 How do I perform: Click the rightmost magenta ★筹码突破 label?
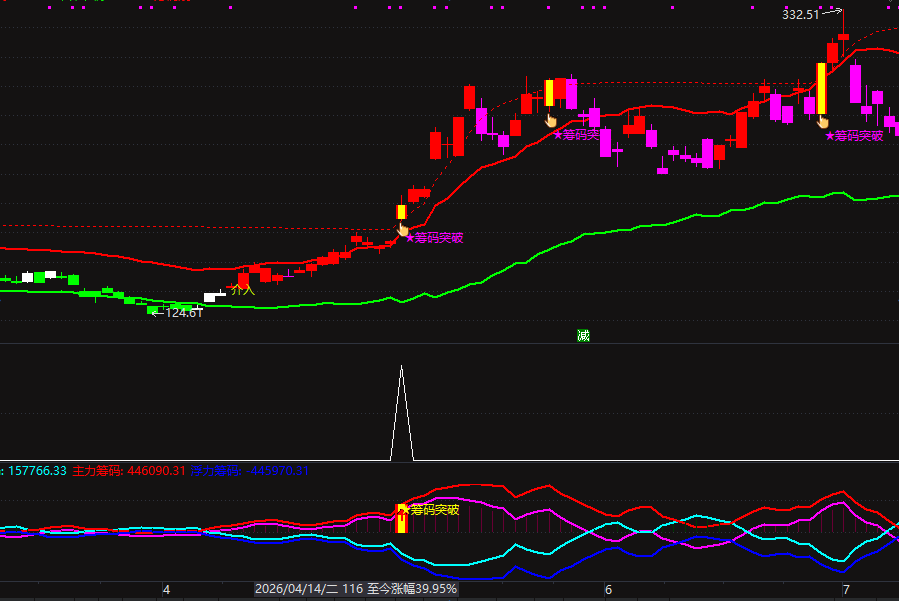[854, 135]
